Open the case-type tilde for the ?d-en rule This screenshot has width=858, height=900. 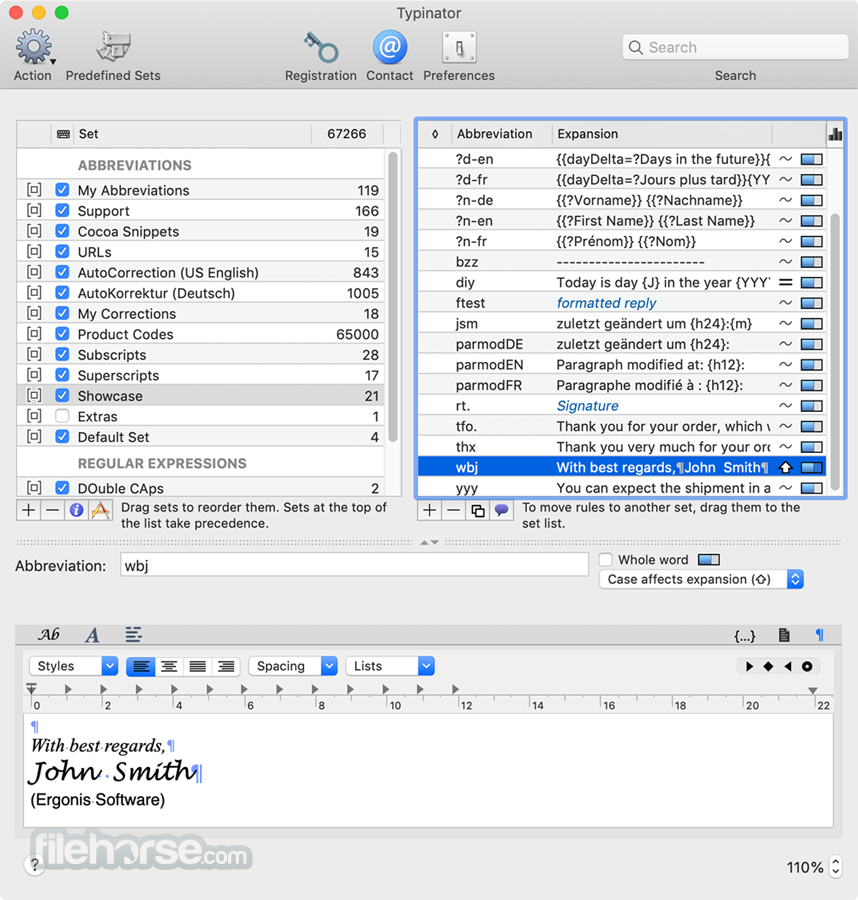[x=786, y=159]
